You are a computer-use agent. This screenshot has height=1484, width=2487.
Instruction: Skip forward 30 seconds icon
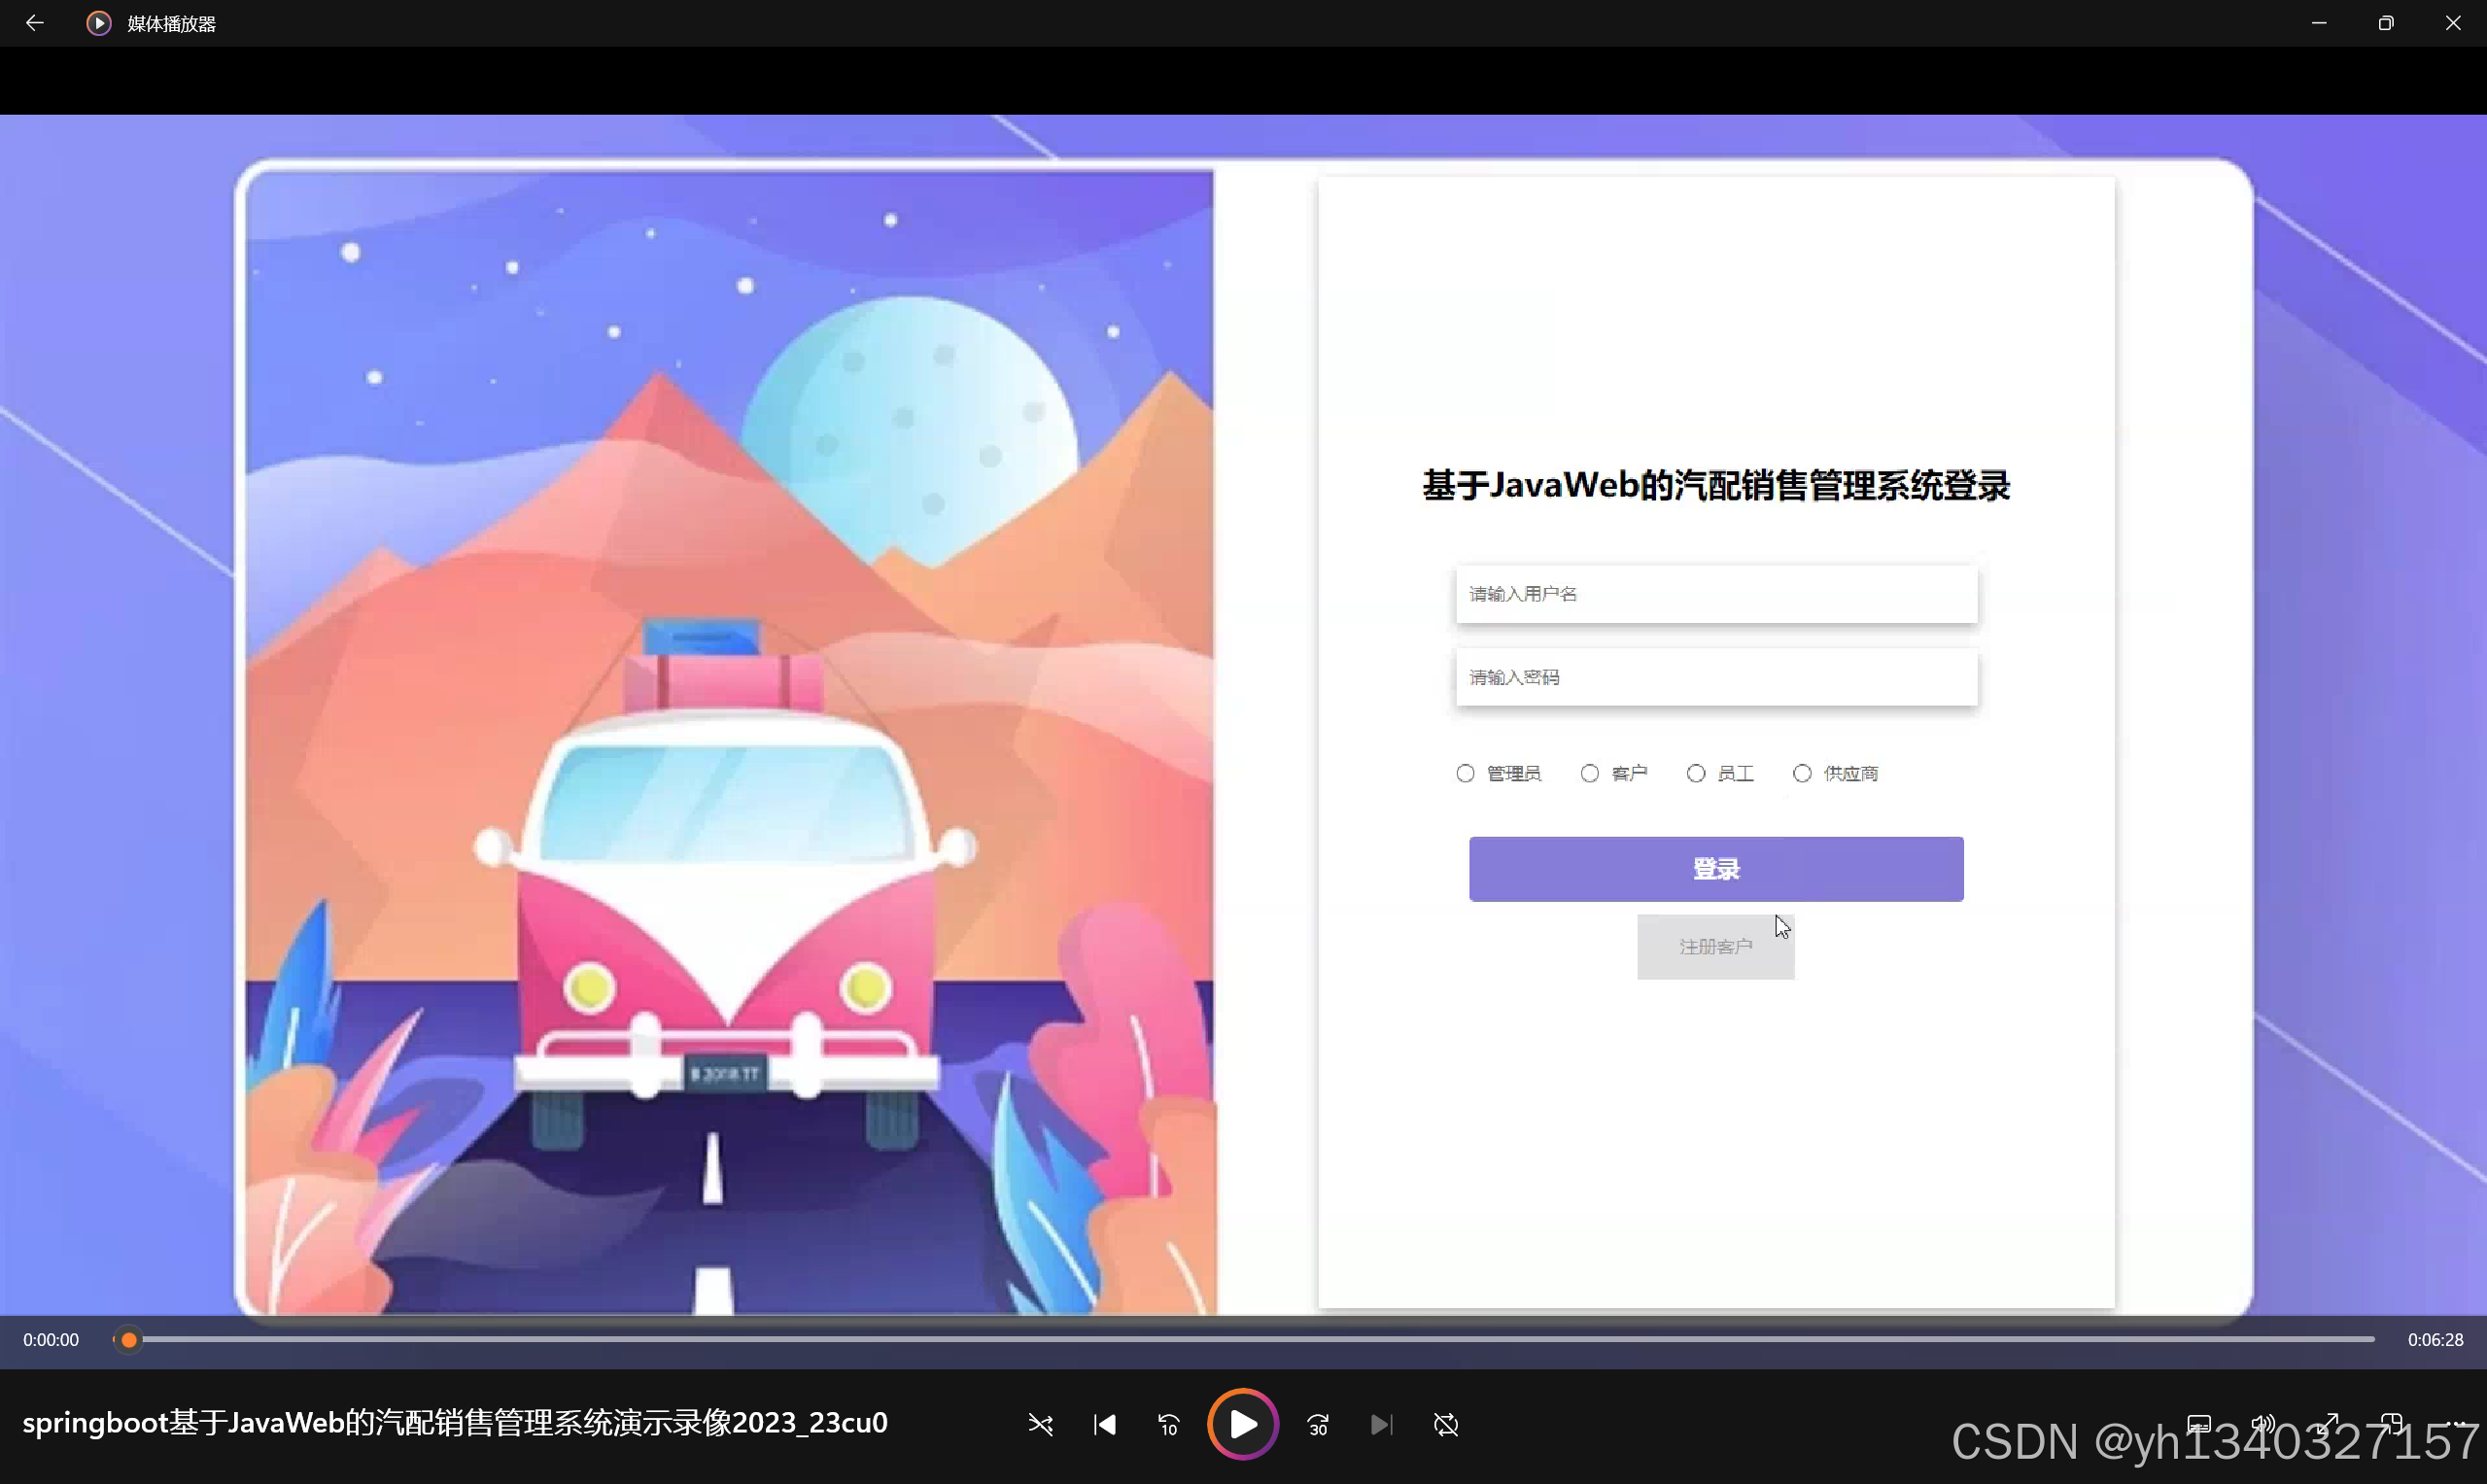tap(1318, 1424)
